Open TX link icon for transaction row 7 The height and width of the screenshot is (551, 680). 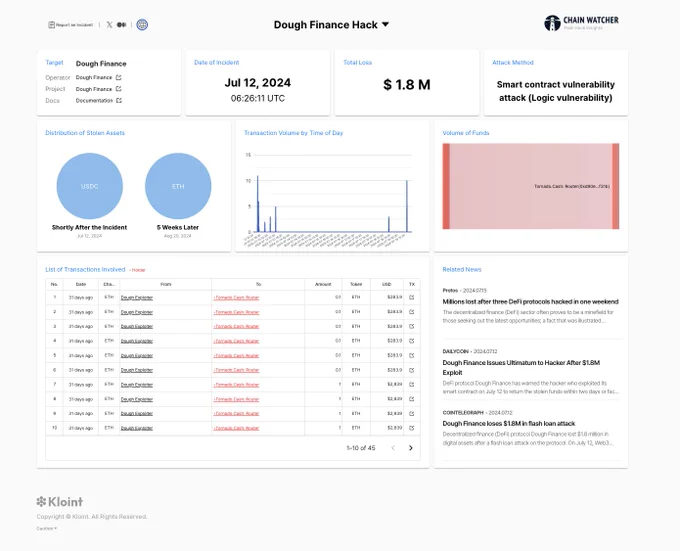(412, 385)
